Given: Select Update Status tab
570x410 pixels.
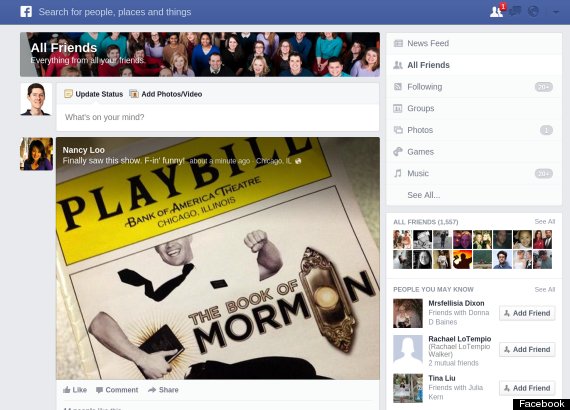Looking at the screenshot, I should pyautogui.click(x=94, y=94).
